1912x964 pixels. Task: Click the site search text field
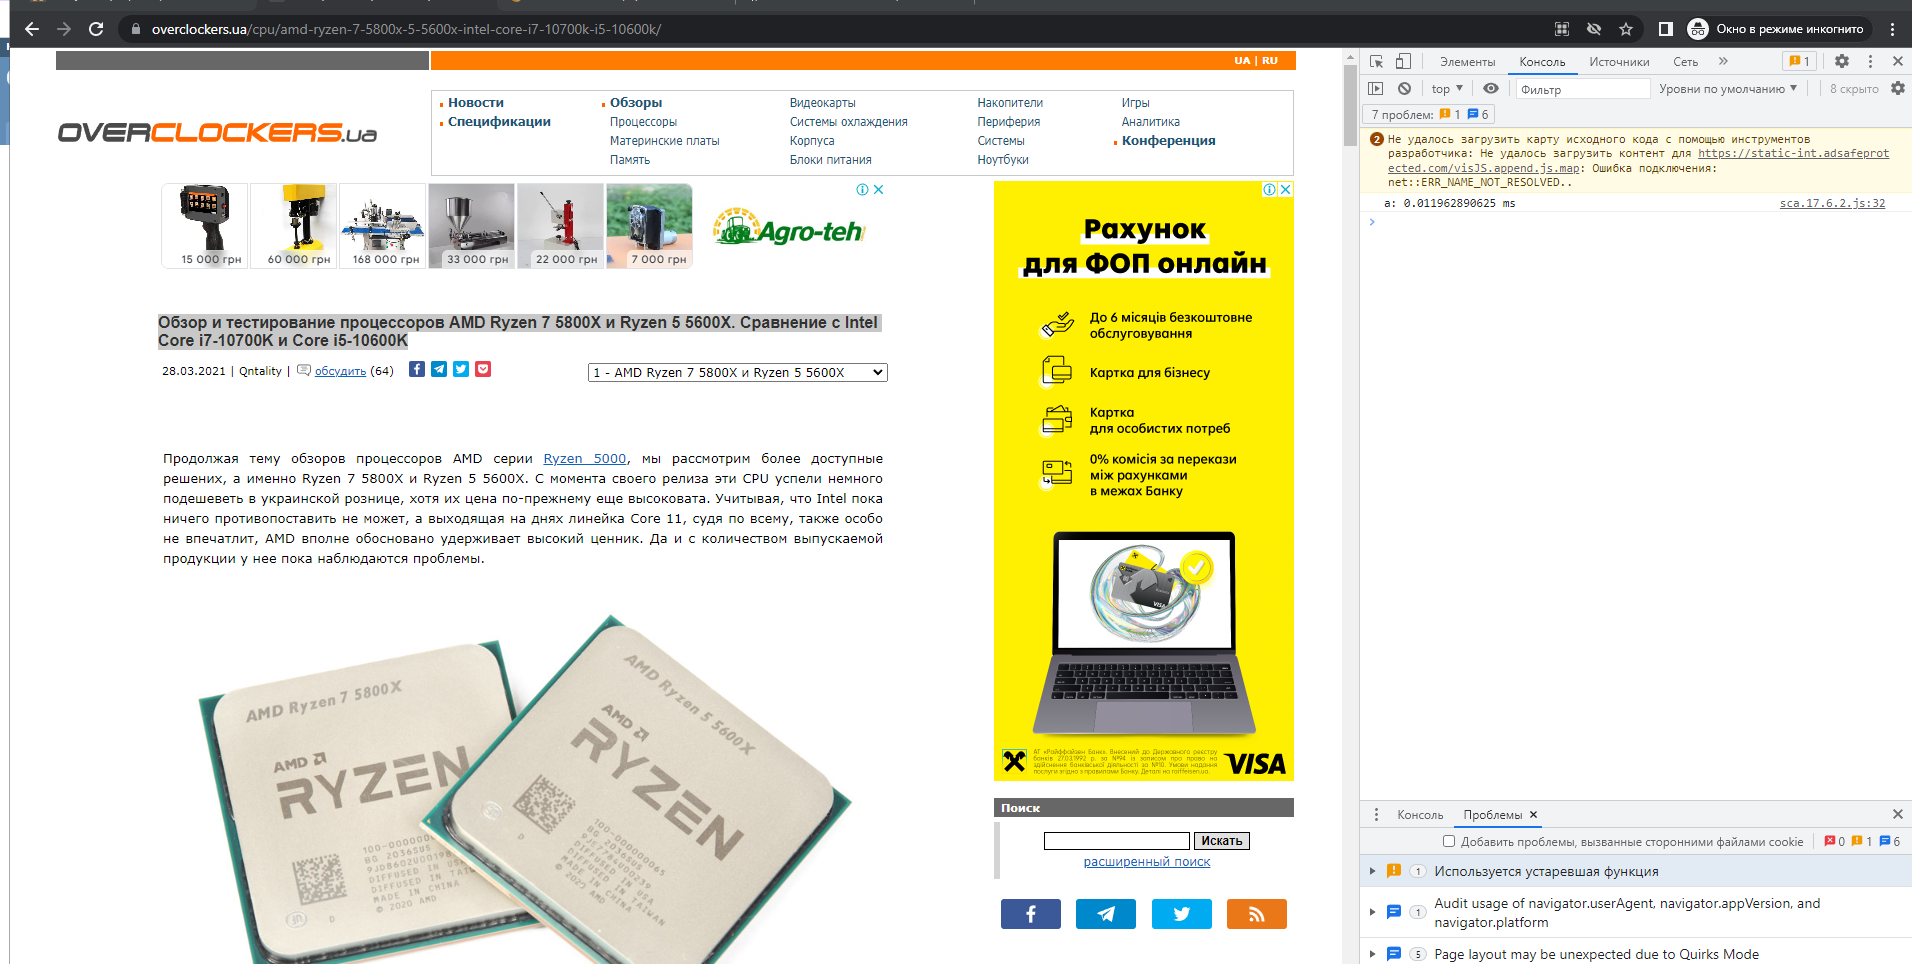pyautogui.click(x=1117, y=841)
